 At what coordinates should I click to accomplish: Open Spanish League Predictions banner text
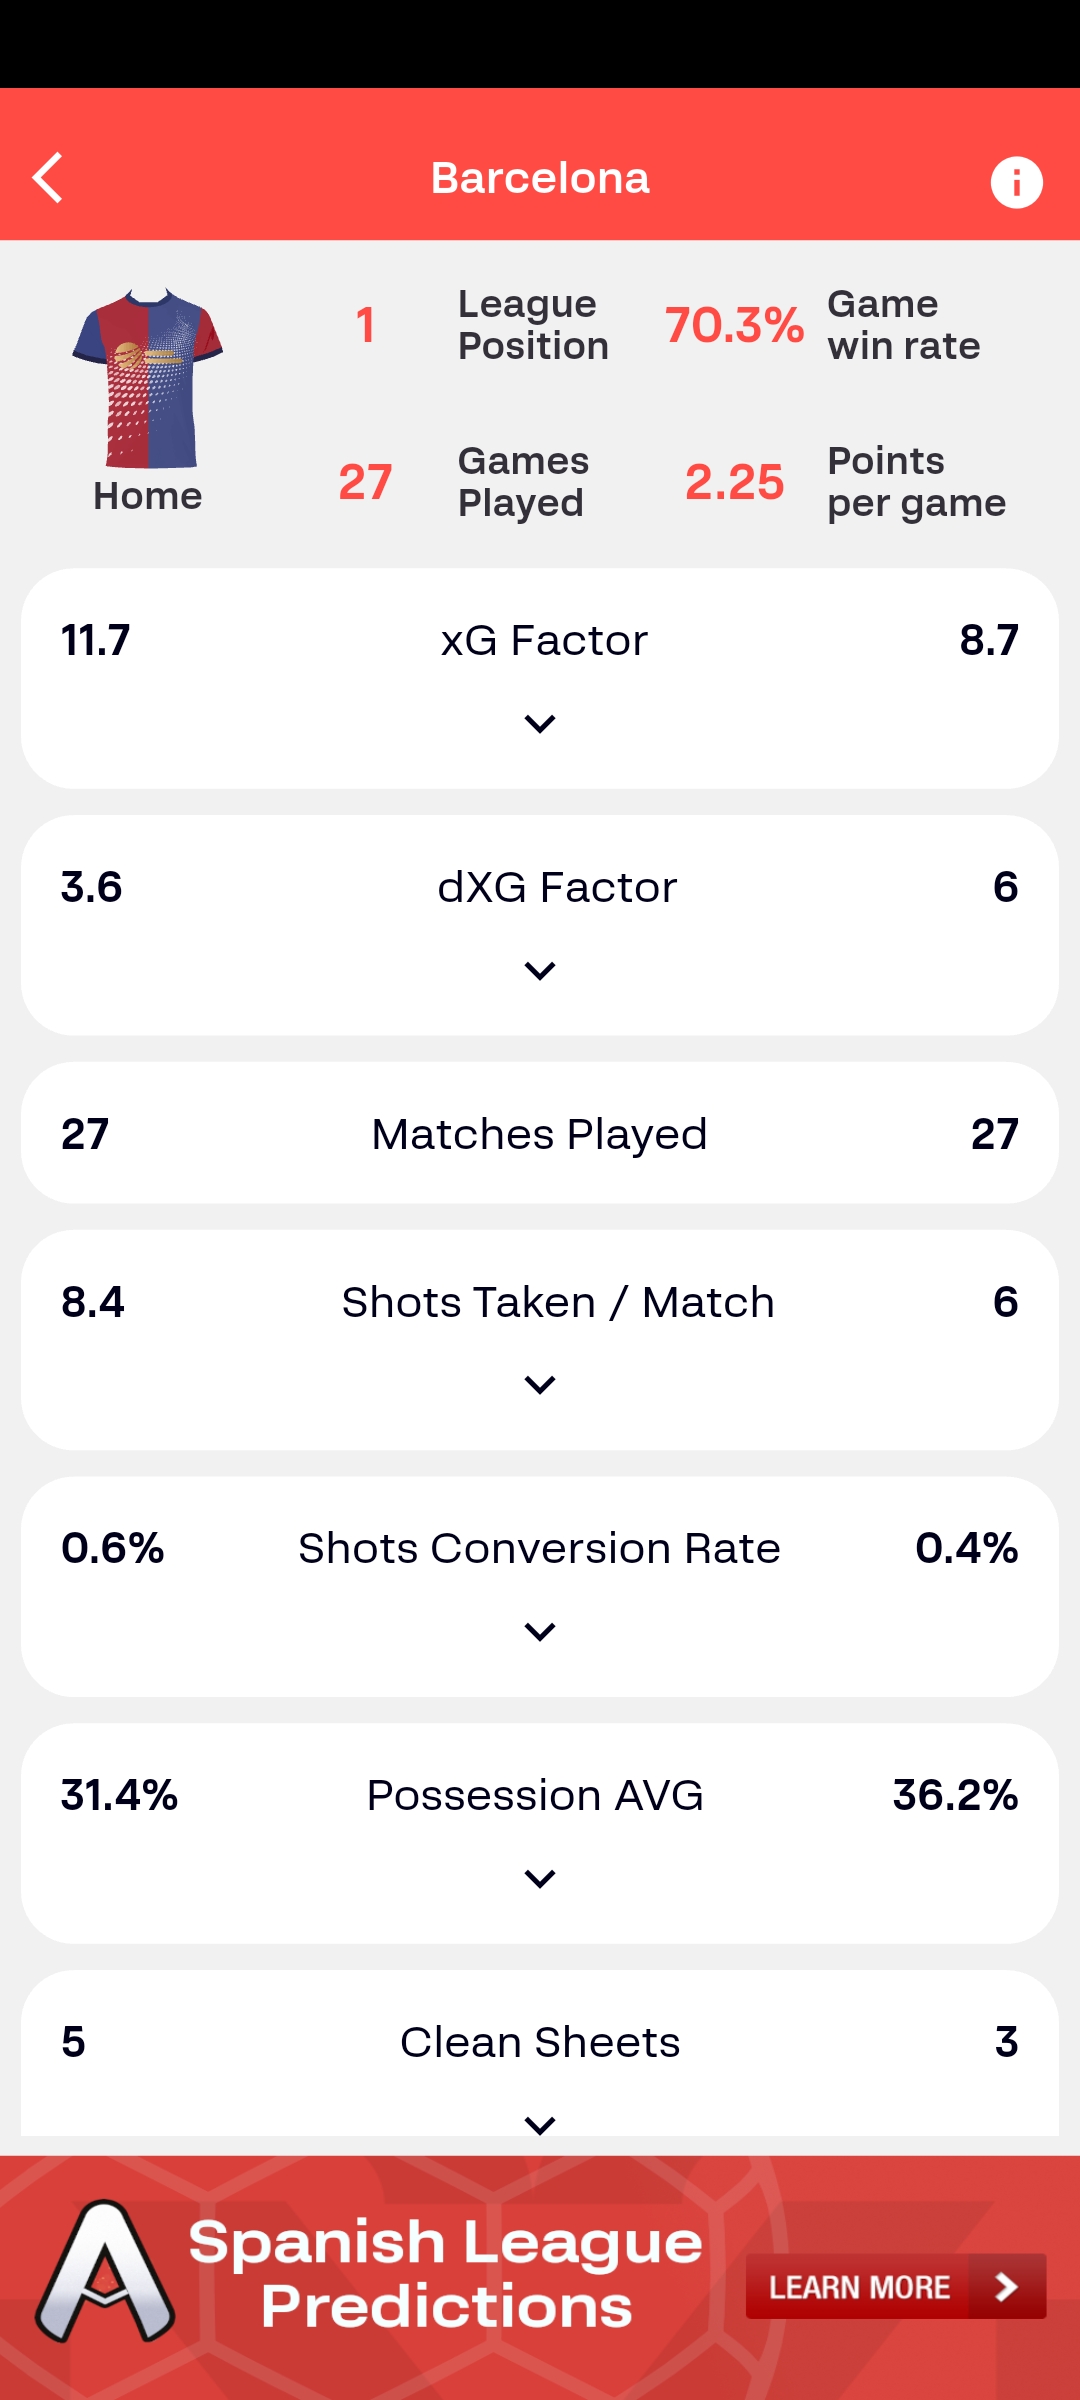tap(446, 2274)
